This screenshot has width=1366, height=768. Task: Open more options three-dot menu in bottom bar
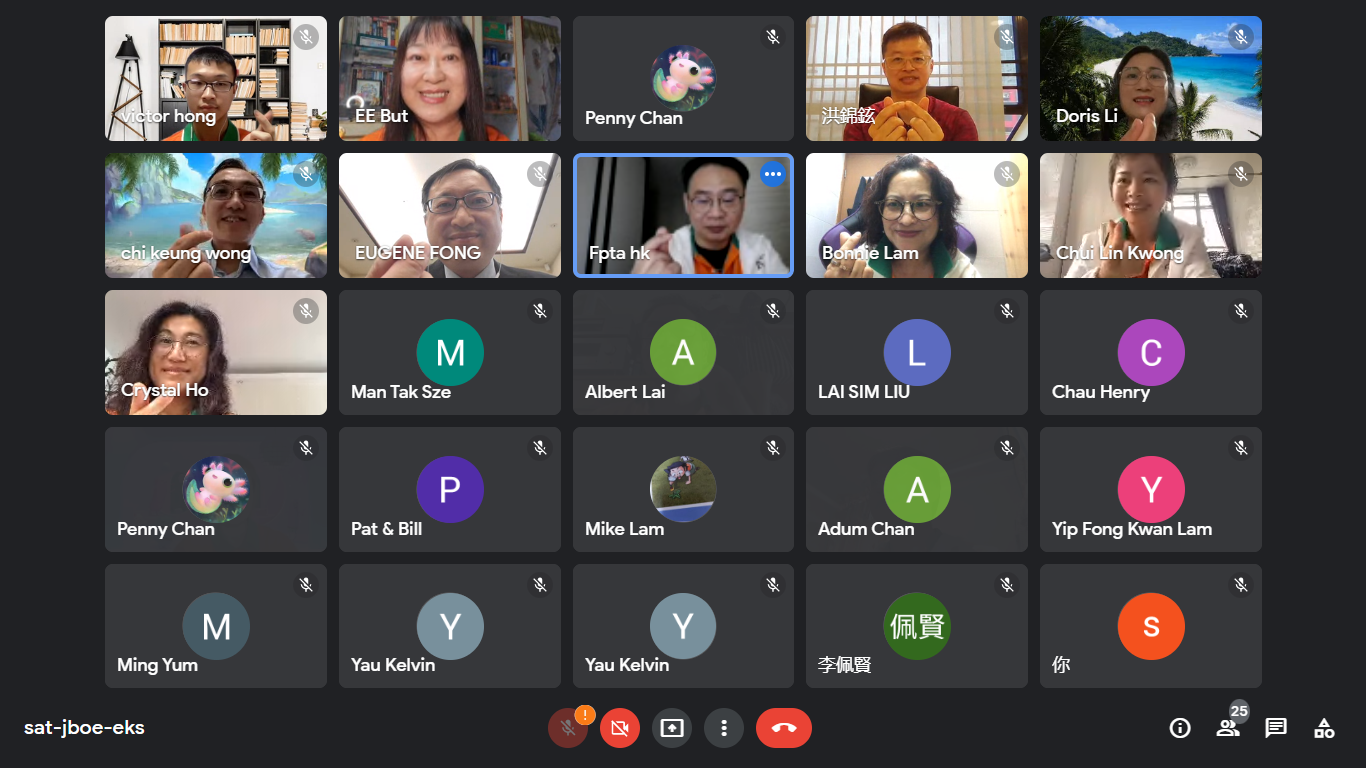(x=724, y=728)
